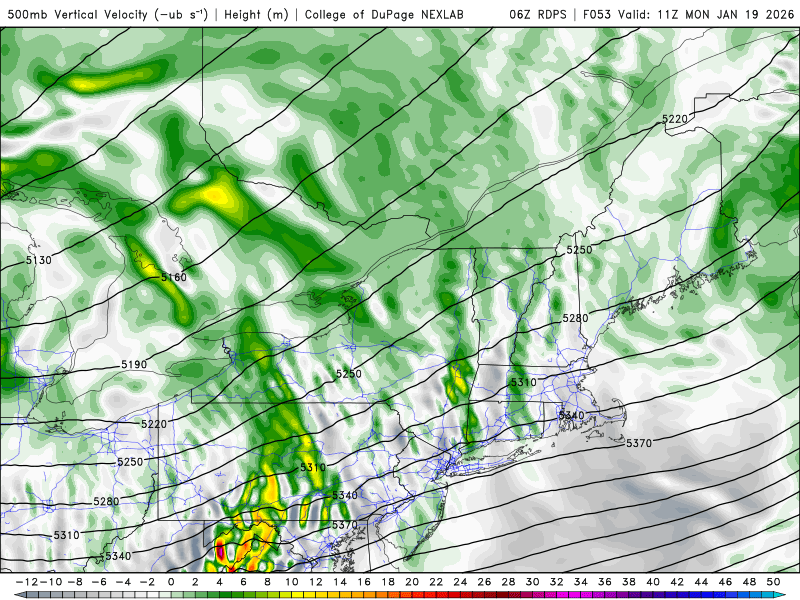Click the 50 value on the color scale
Screen dimensions: 800x600
(773, 582)
